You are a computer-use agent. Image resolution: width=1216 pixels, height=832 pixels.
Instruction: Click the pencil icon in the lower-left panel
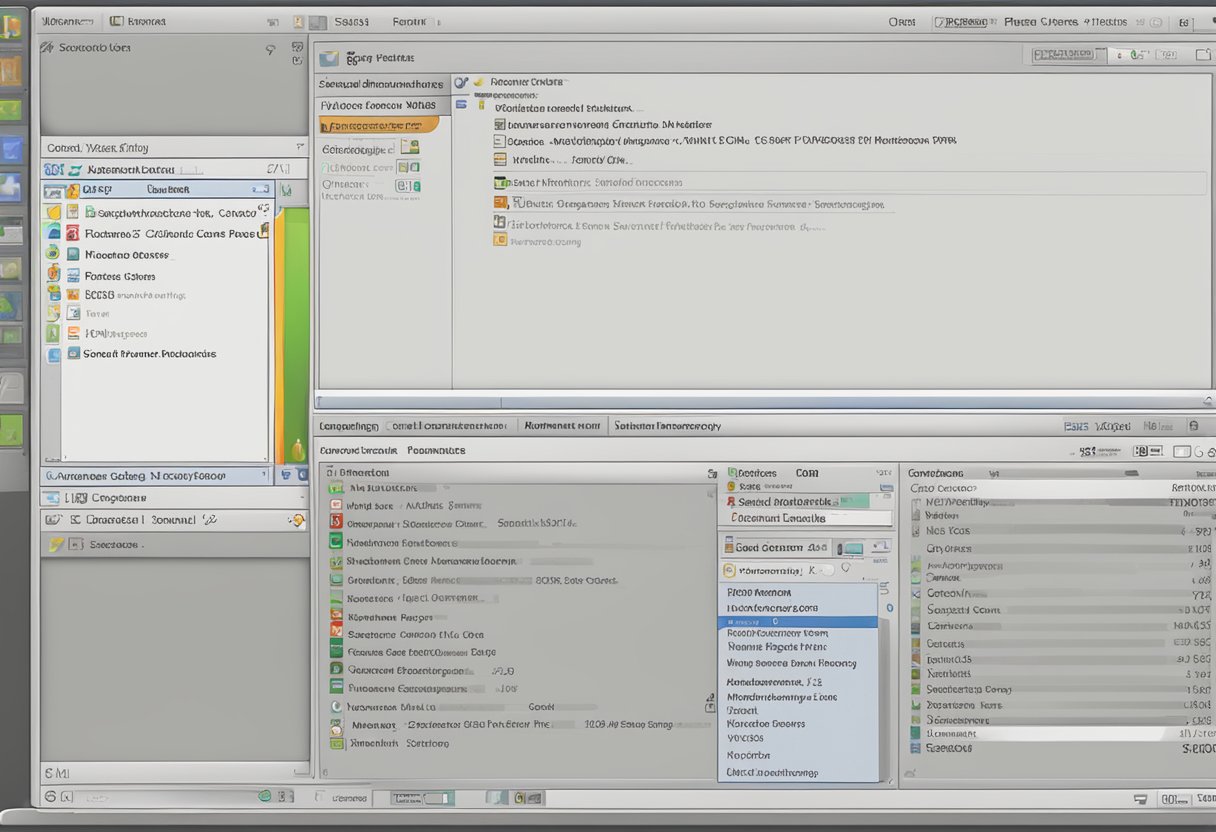57,545
